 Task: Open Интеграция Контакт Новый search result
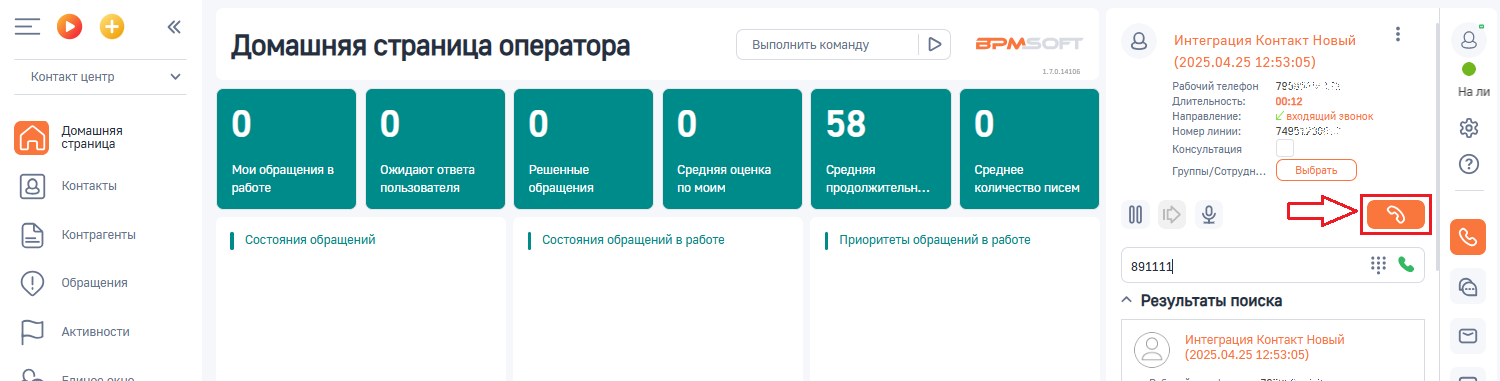tap(1265, 347)
